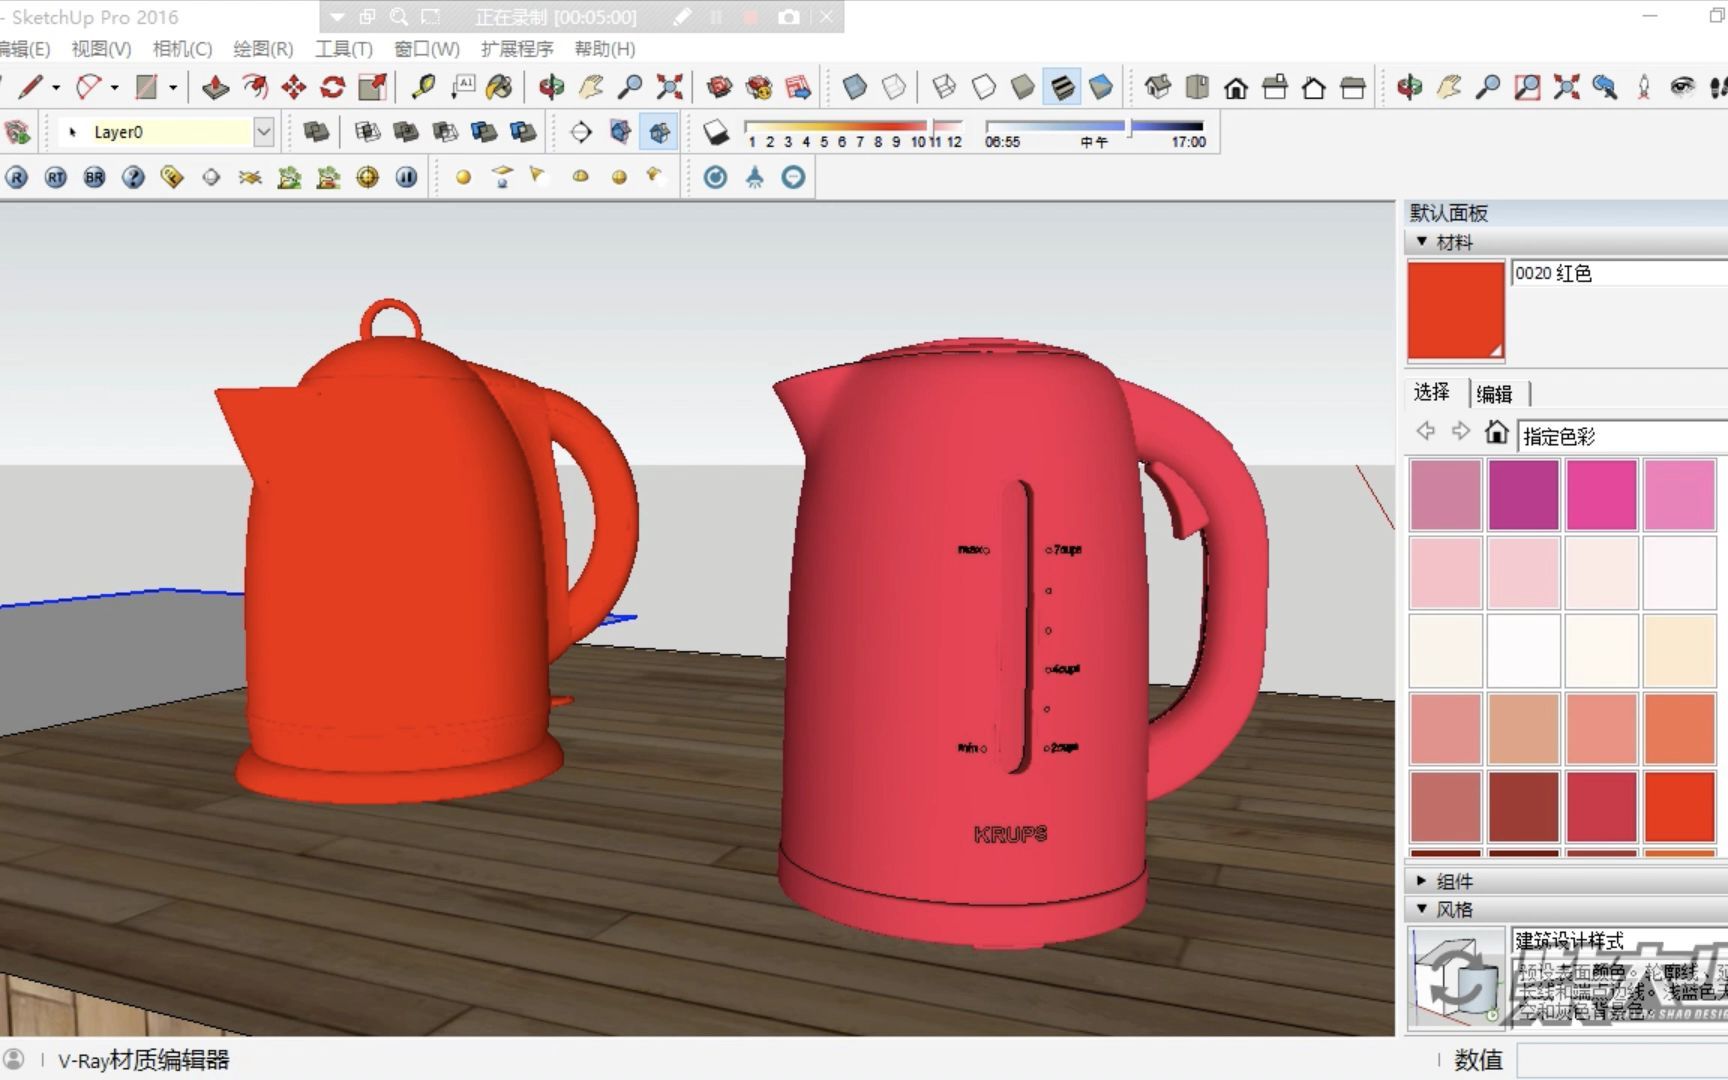
Task: Add a V-Ray omni light
Action: [x=463, y=177]
